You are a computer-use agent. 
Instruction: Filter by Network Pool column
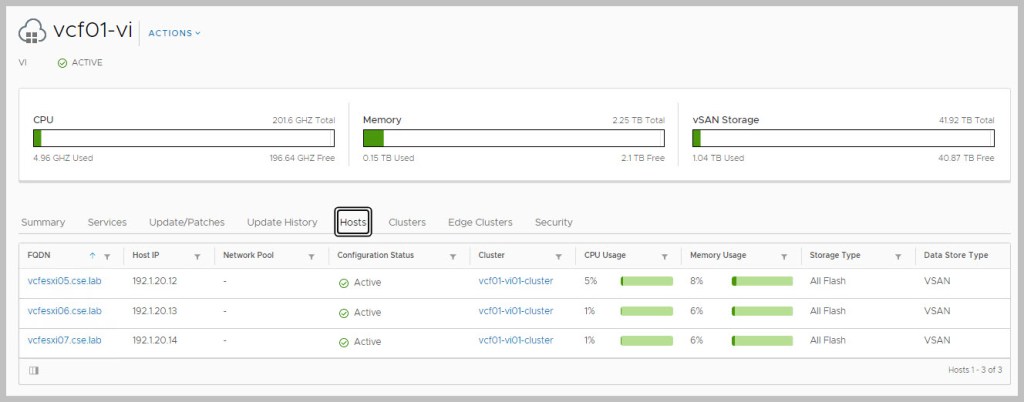[311, 256]
